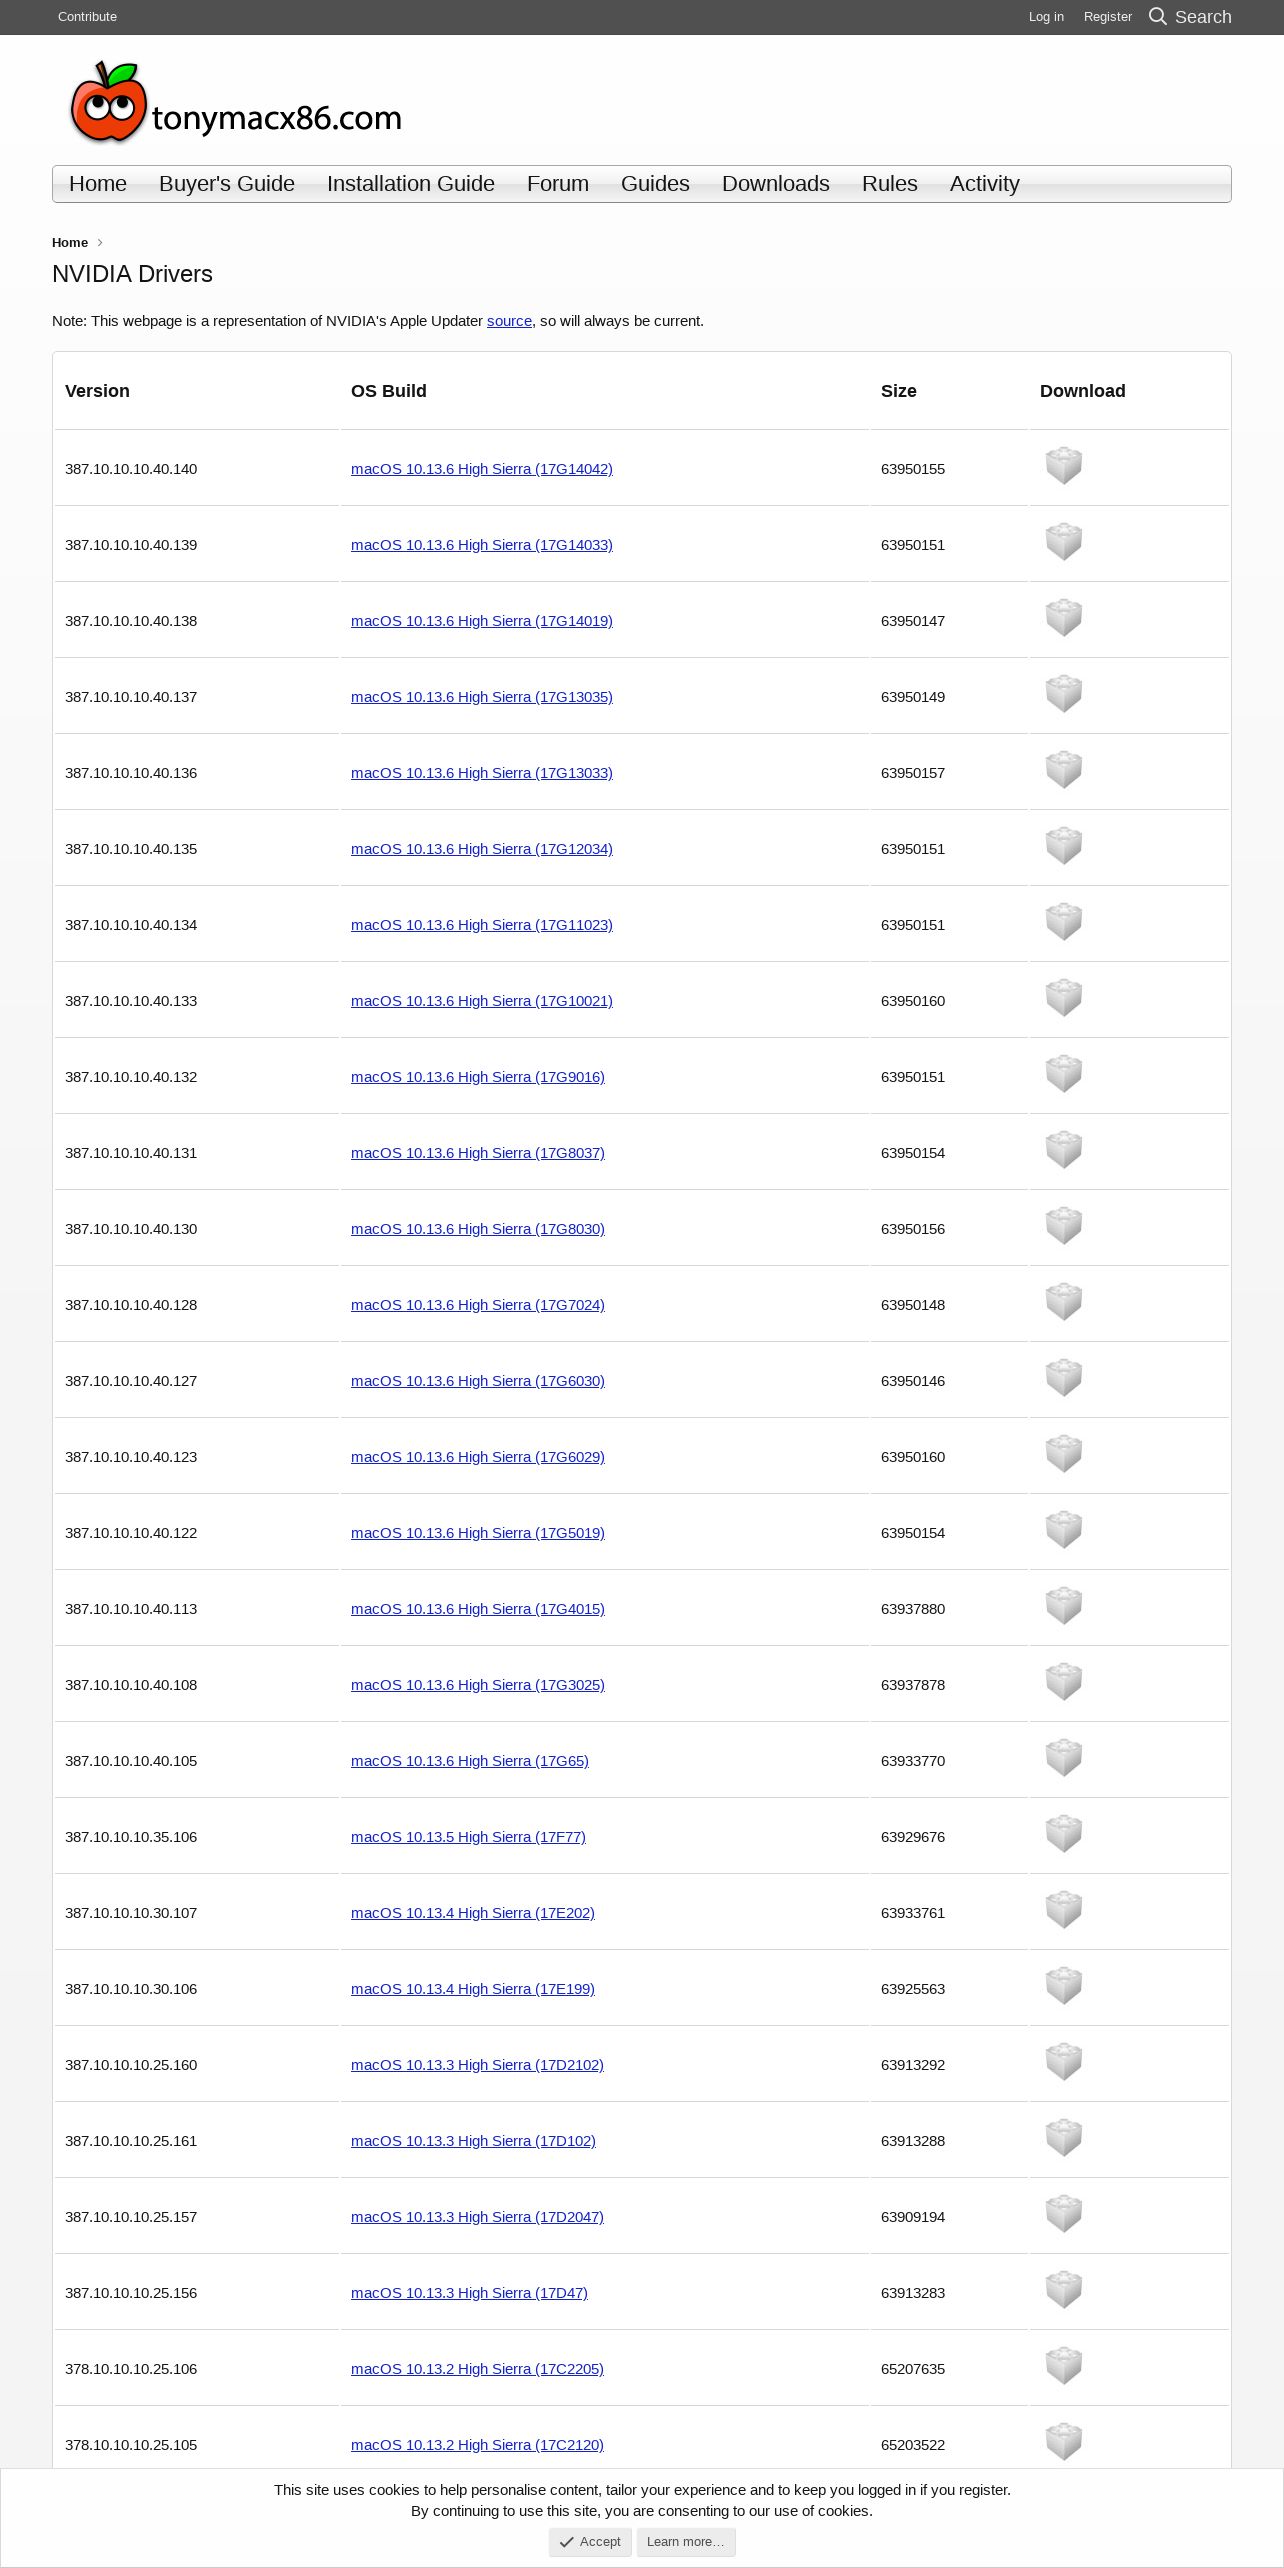
Task: Download package icon for 378.10.10.10.25.106
Action: click(x=1063, y=2366)
